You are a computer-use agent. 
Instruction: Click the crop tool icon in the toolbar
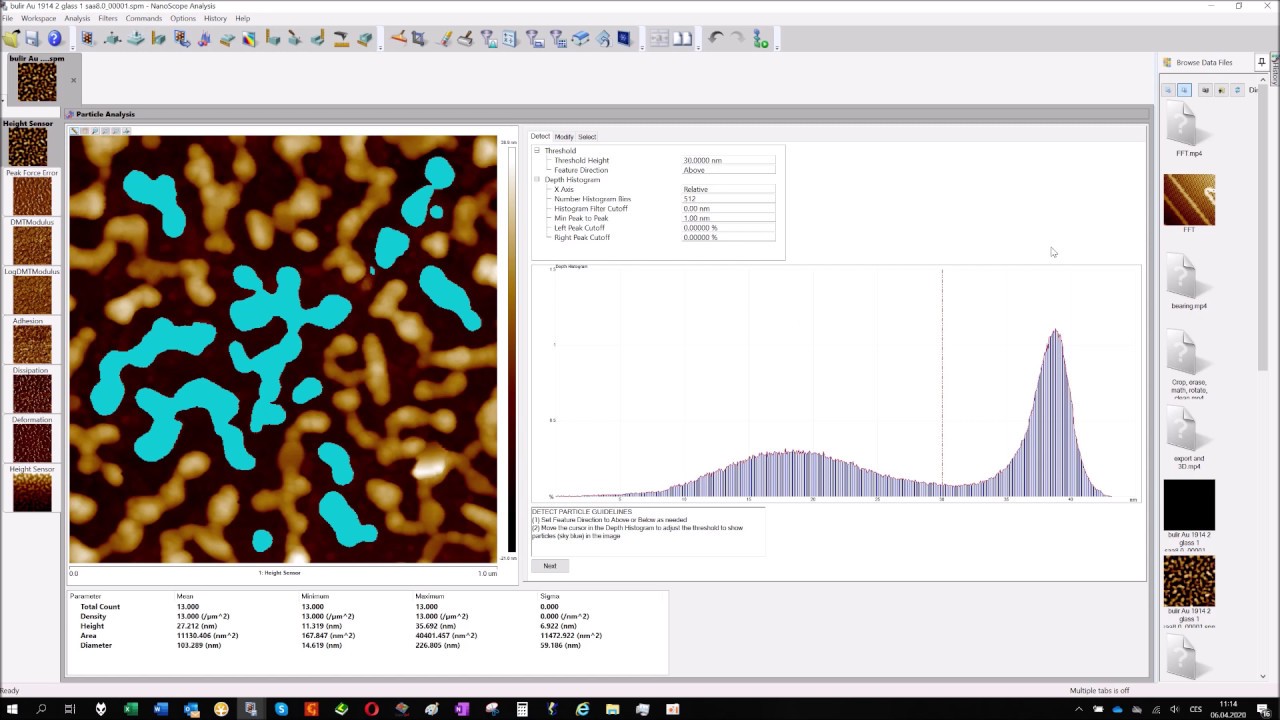[x=417, y=39]
